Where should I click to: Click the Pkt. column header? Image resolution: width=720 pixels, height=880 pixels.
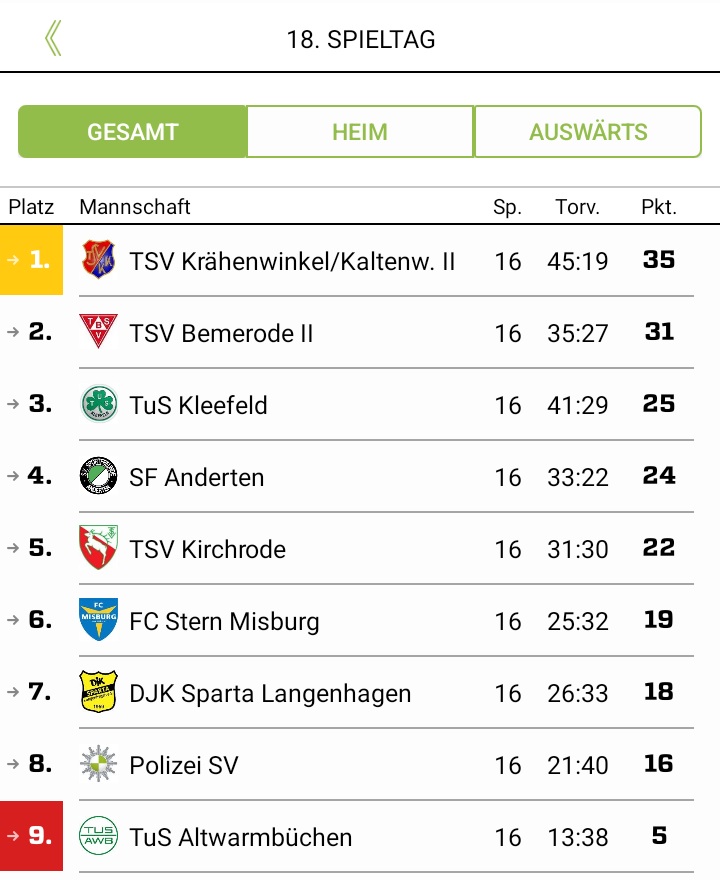659,207
